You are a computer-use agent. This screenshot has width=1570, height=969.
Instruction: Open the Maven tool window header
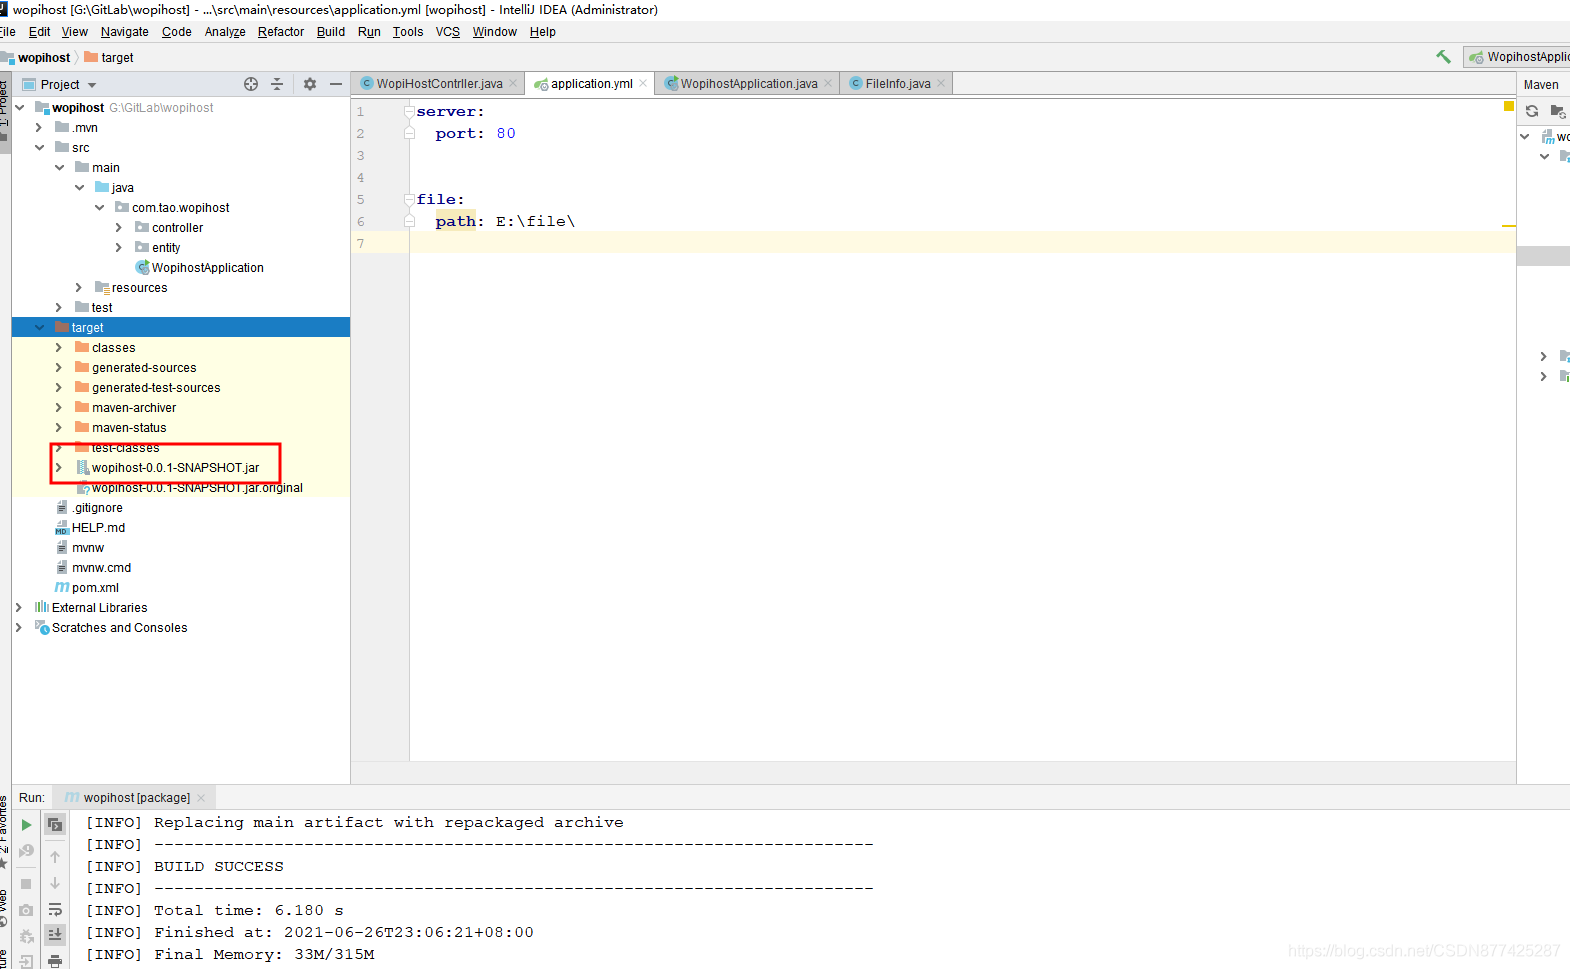(x=1541, y=85)
